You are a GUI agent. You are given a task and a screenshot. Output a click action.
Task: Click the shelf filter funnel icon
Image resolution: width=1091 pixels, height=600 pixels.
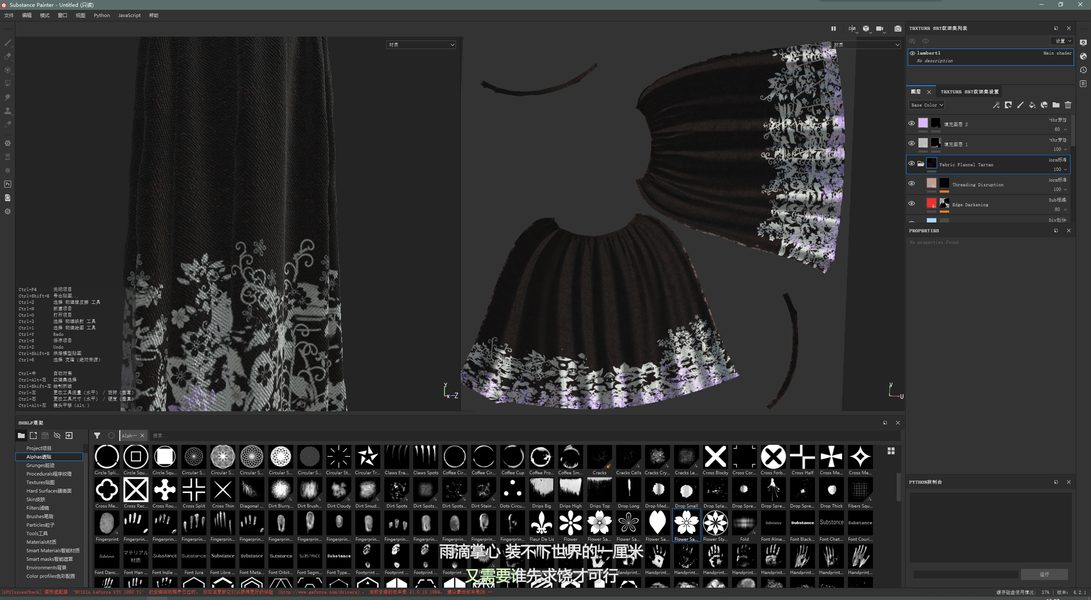[97, 436]
